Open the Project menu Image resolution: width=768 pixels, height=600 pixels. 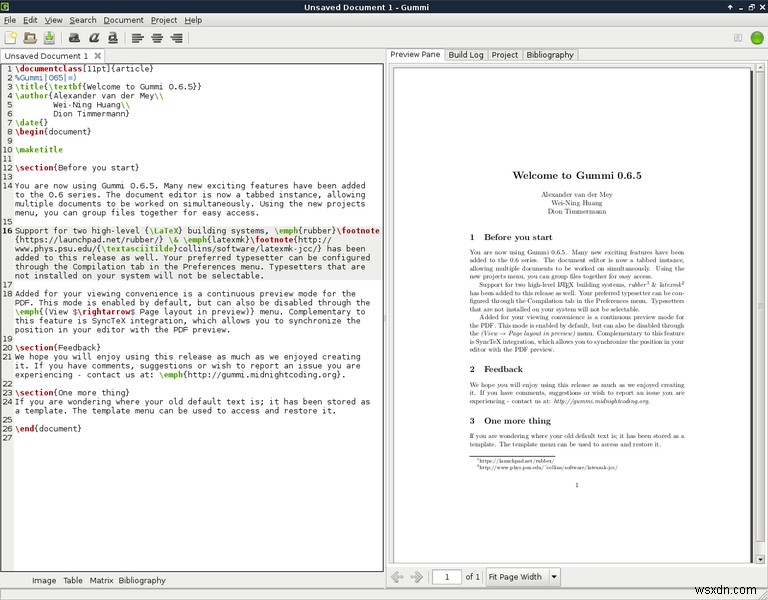164,20
